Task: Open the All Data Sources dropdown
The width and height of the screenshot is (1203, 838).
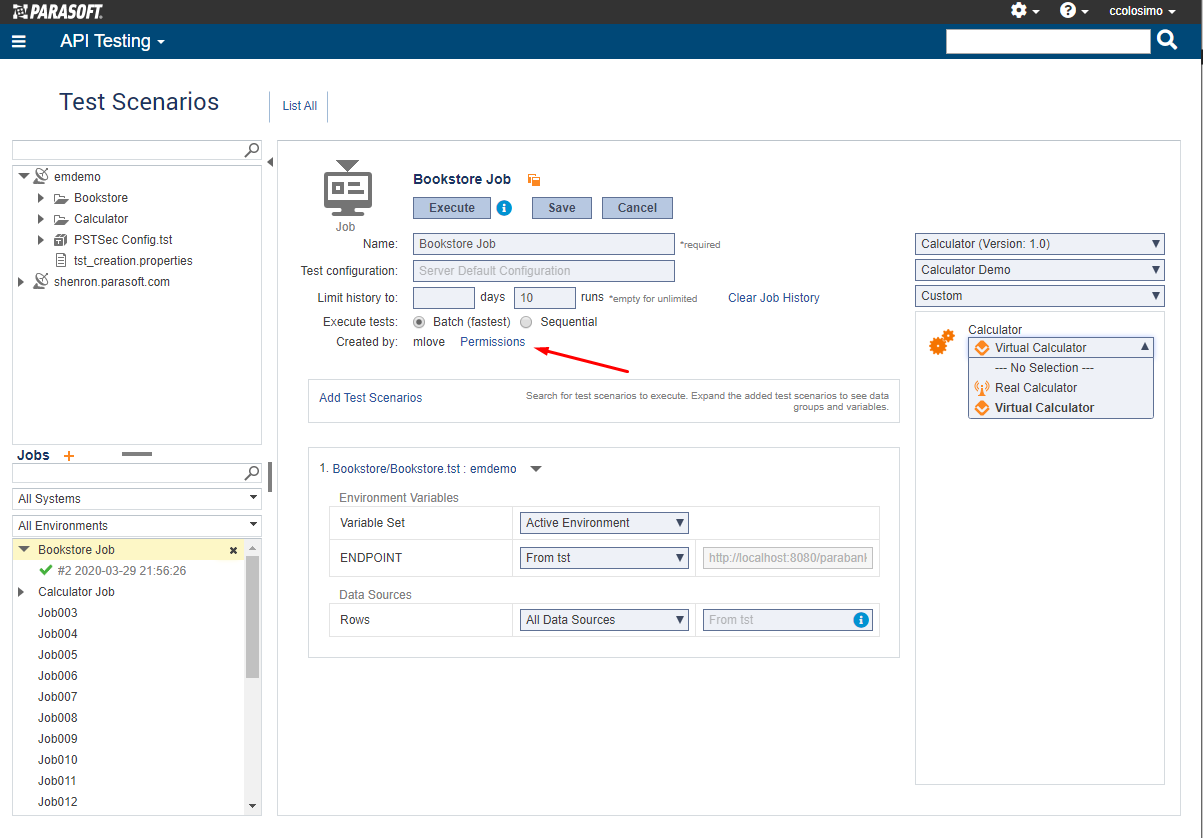Action: tap(605, 620)
